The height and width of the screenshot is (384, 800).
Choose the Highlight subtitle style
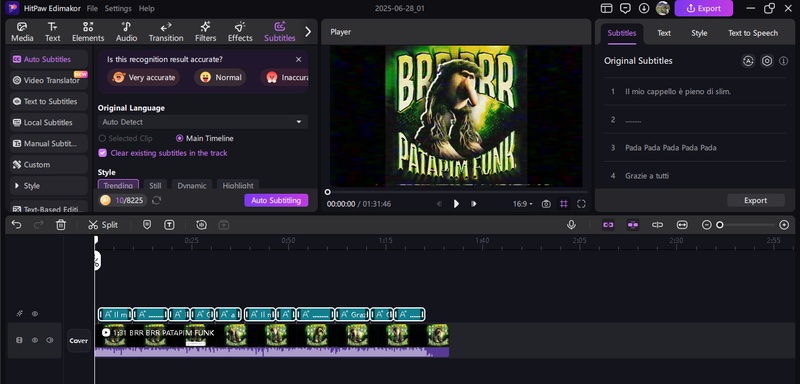tap(238, 186)
